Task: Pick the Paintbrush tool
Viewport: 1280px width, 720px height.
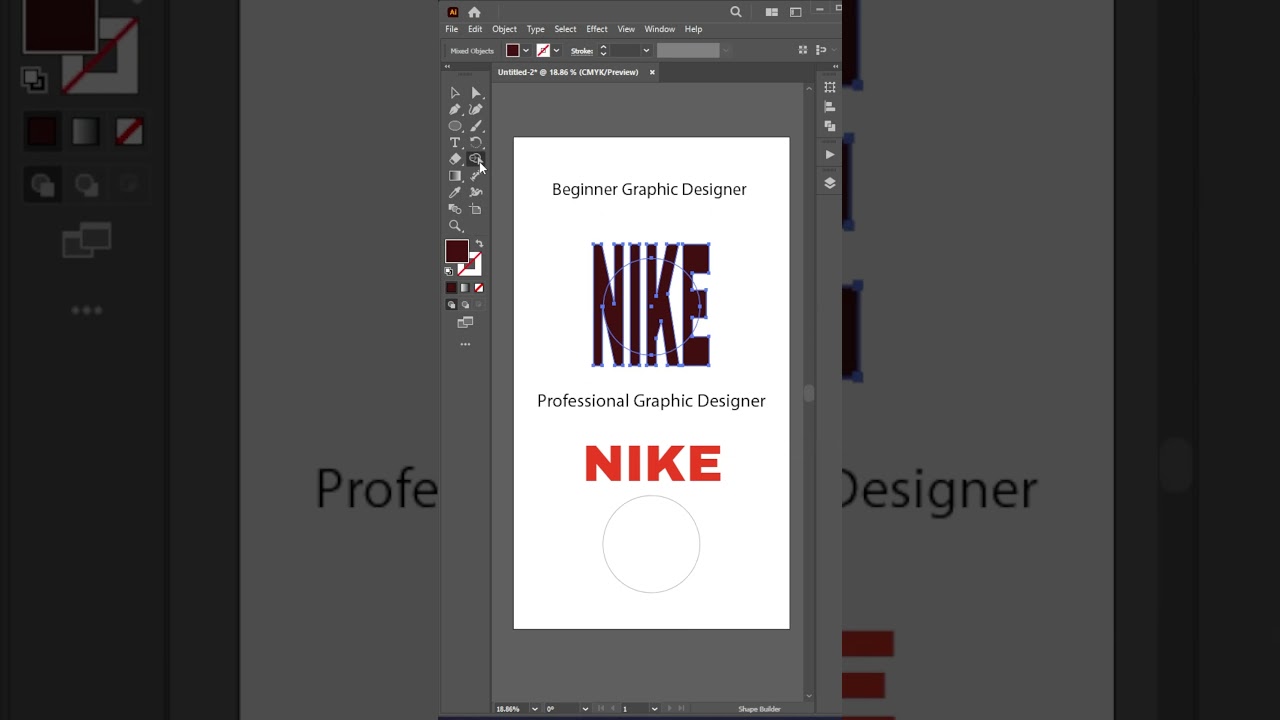Action: click(476, 126)
